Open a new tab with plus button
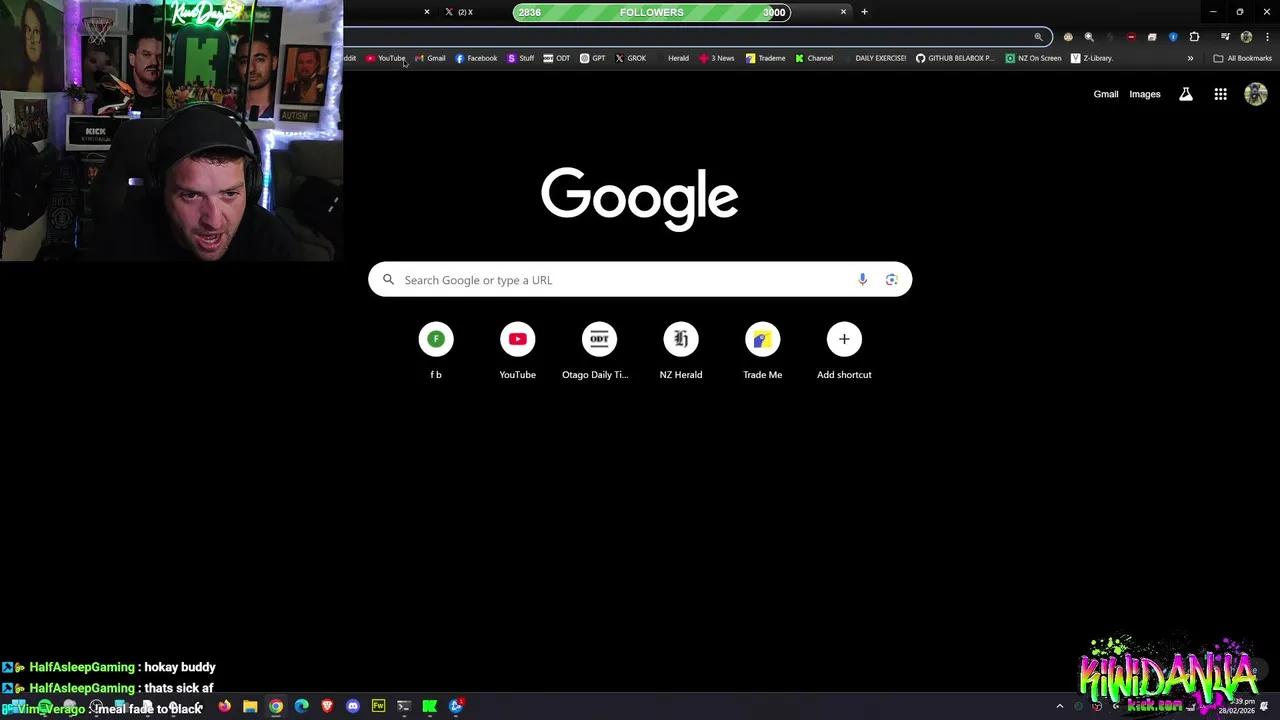The image size is (1280, 720). [864, 12]
